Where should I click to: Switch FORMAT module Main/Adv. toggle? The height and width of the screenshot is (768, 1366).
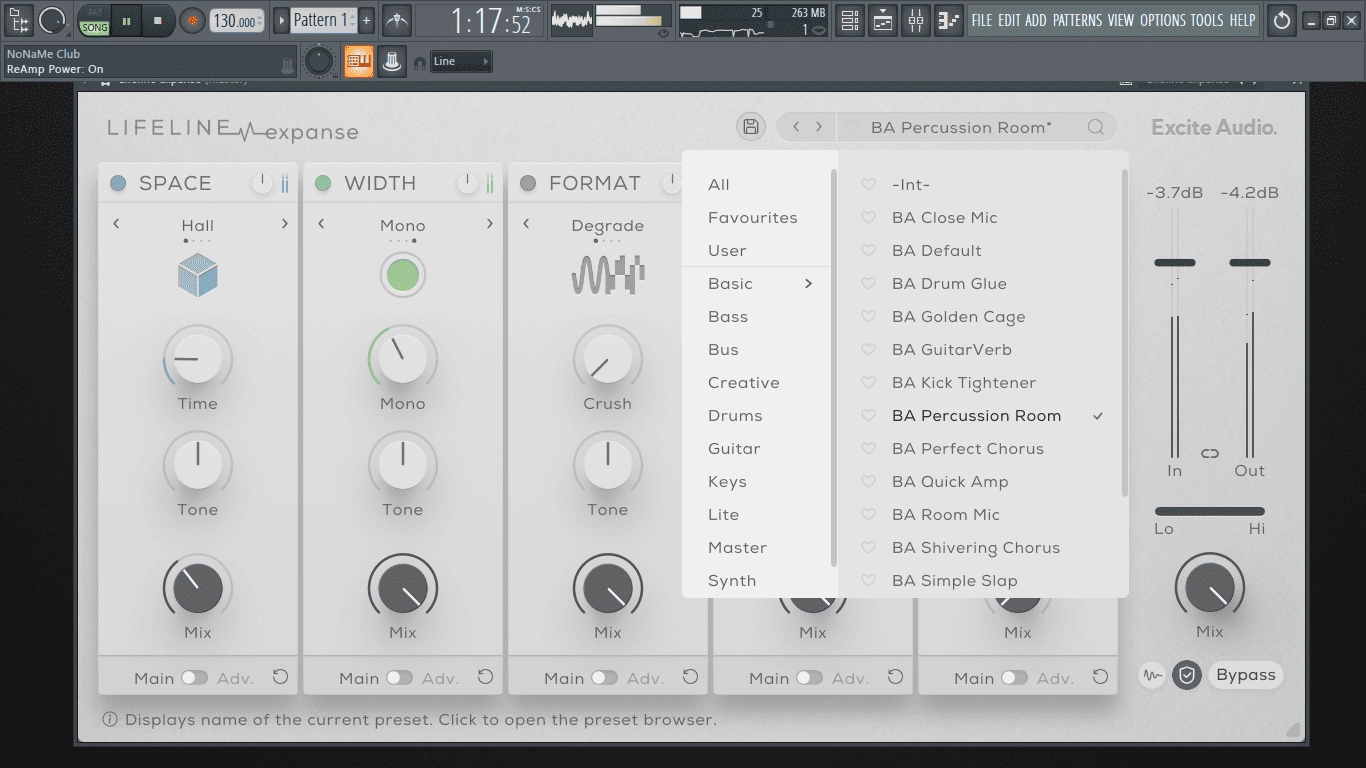604,678
